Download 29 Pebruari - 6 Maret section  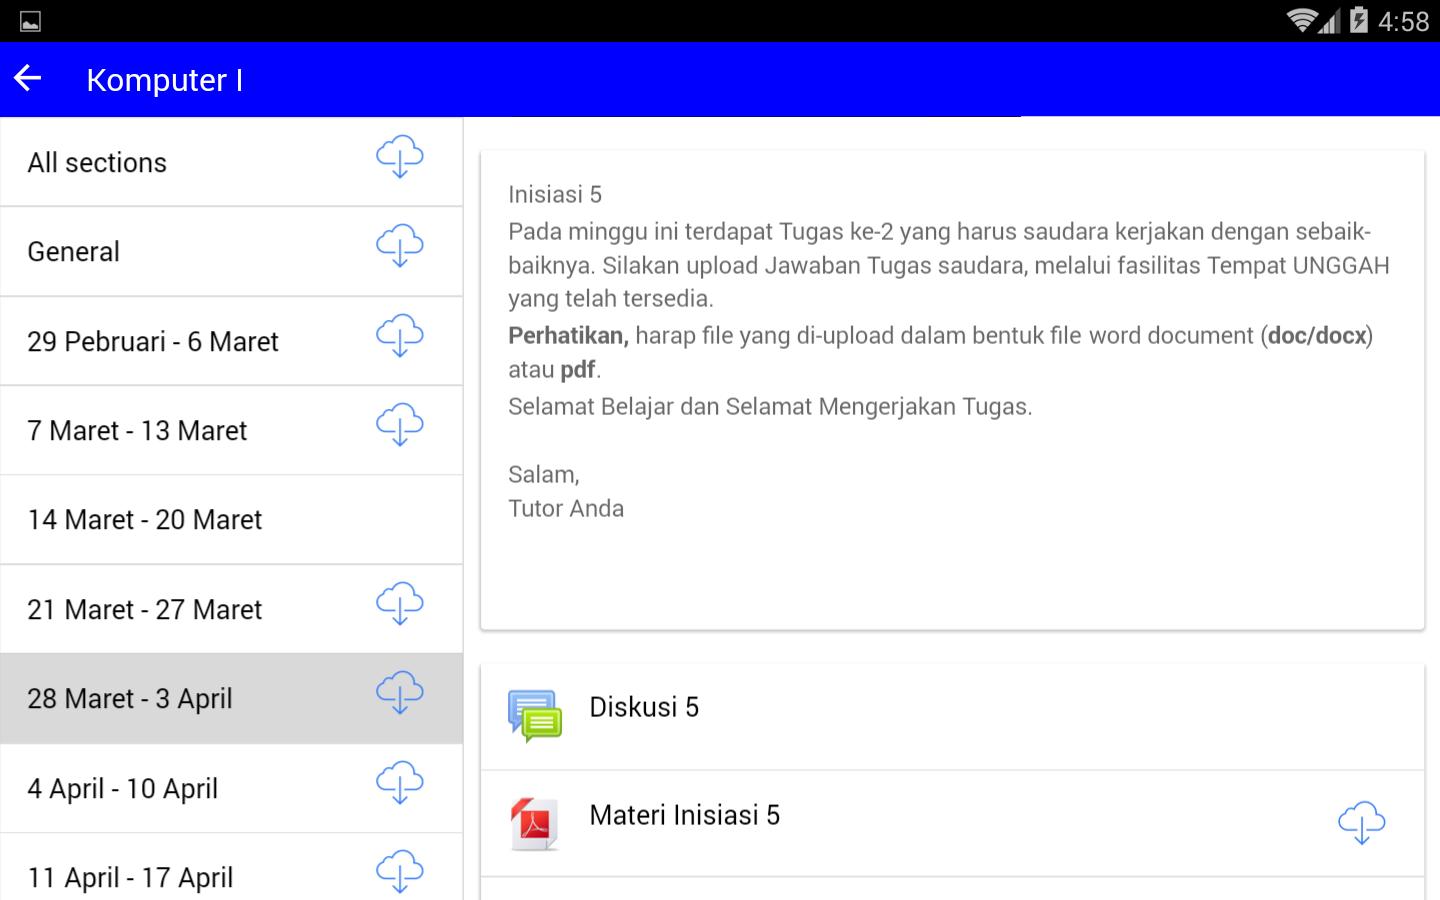point(399,336)
